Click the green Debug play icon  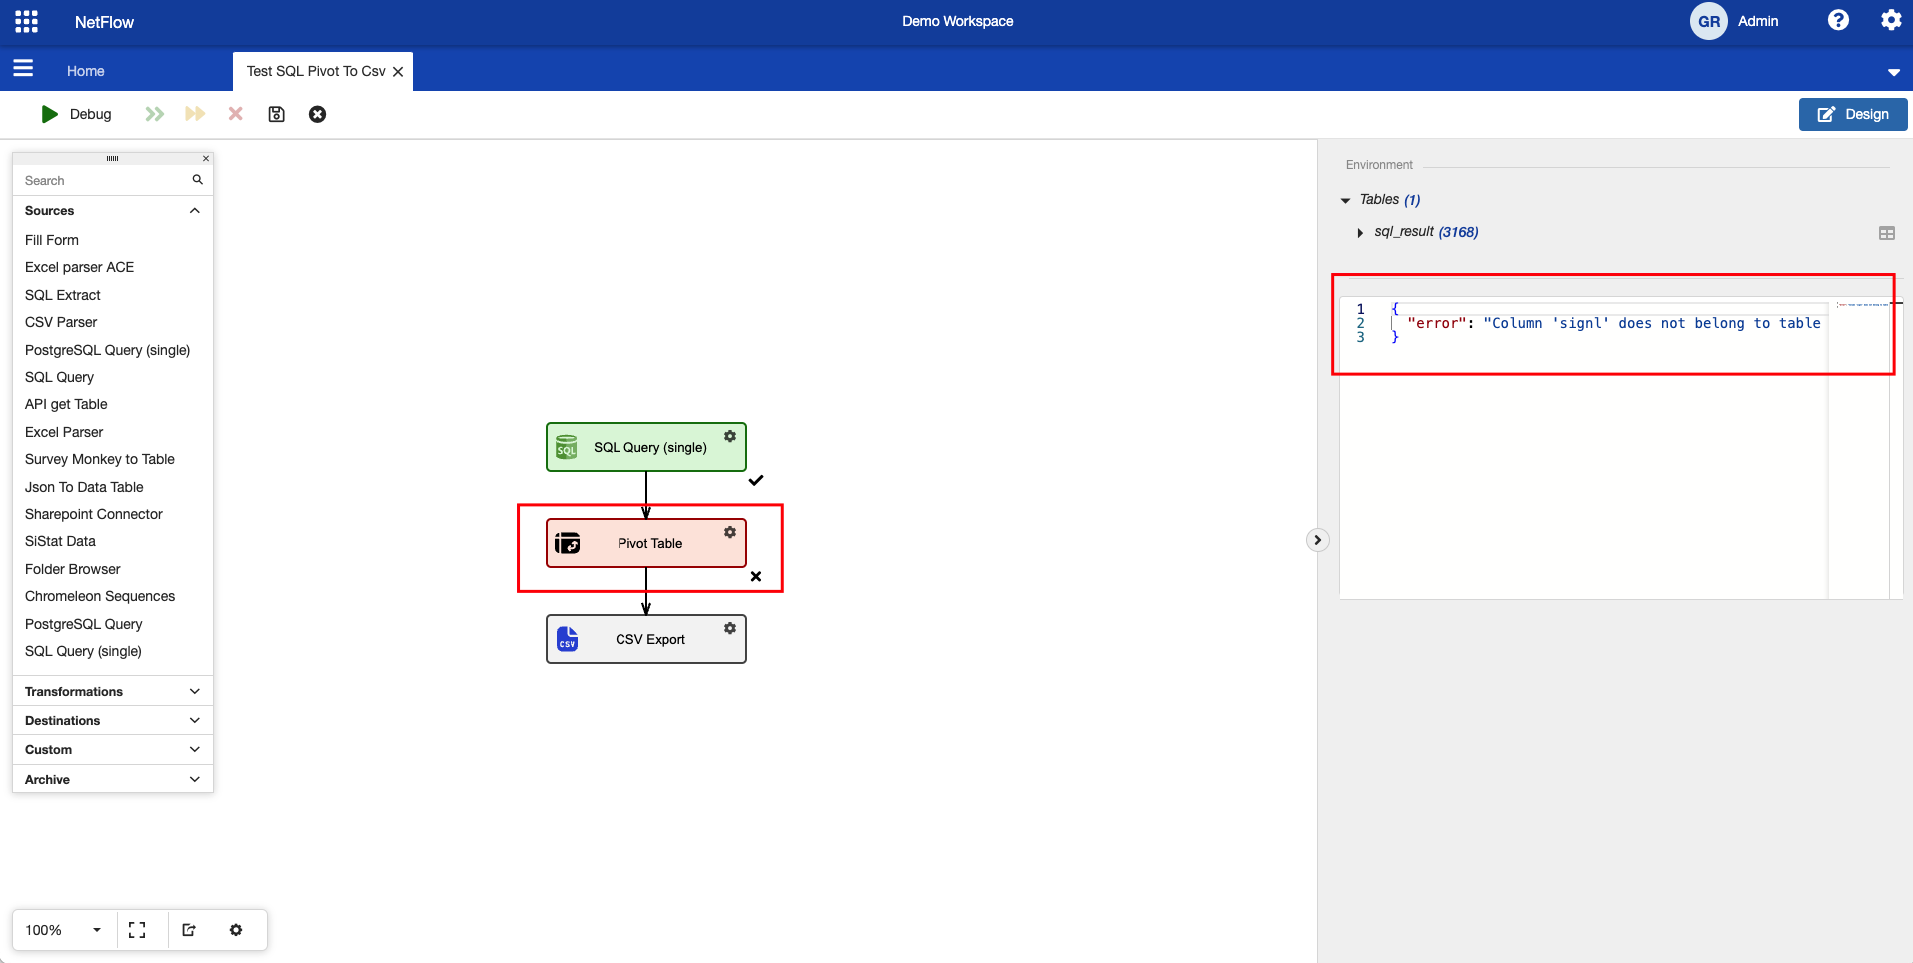coord(49,114)
